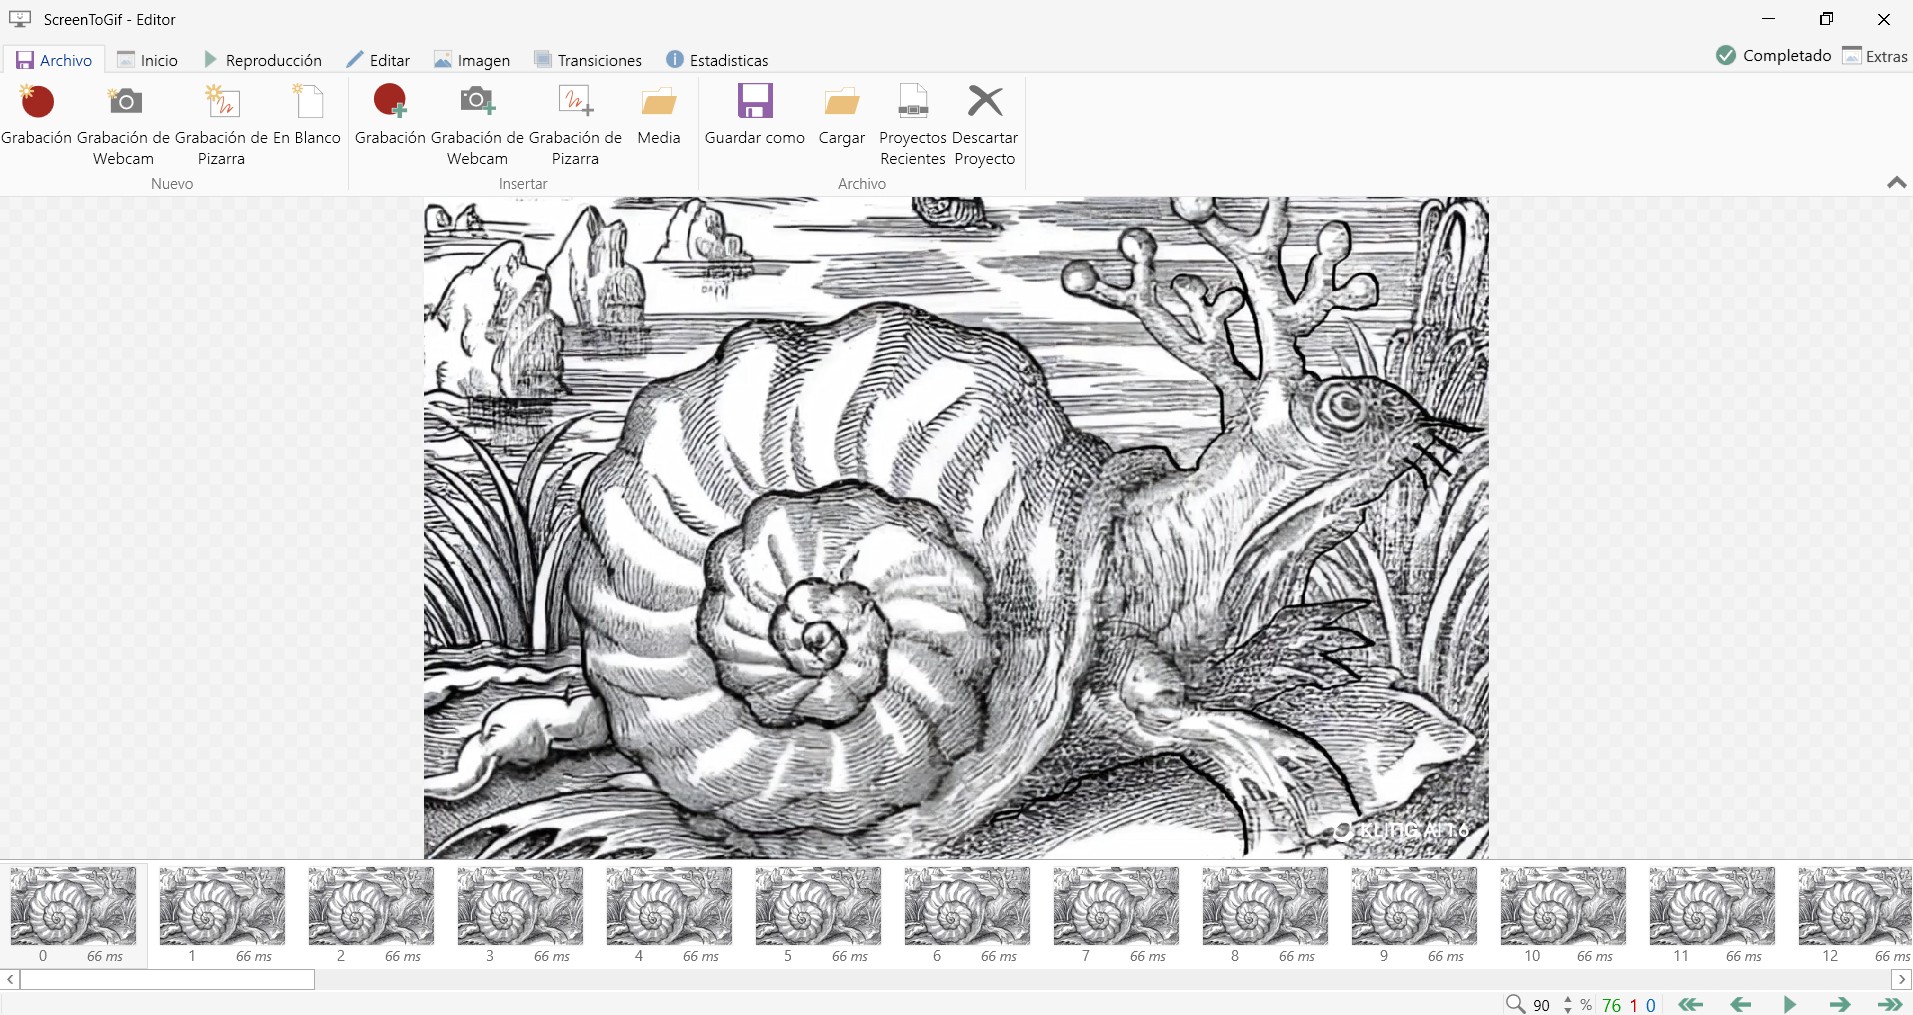
Task: Play the animation preview
Action: click(x=1790, y=1004)
